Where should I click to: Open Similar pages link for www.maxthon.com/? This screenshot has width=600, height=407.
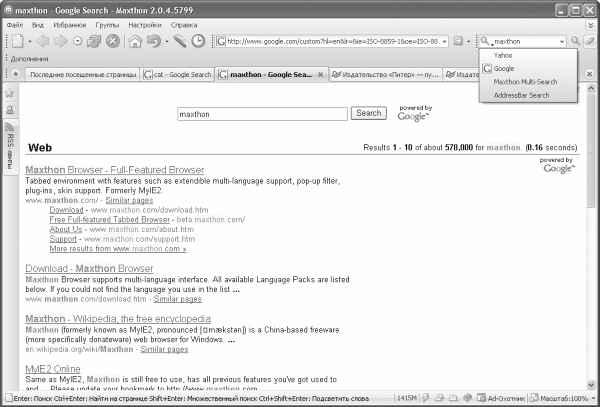[129, 200]
